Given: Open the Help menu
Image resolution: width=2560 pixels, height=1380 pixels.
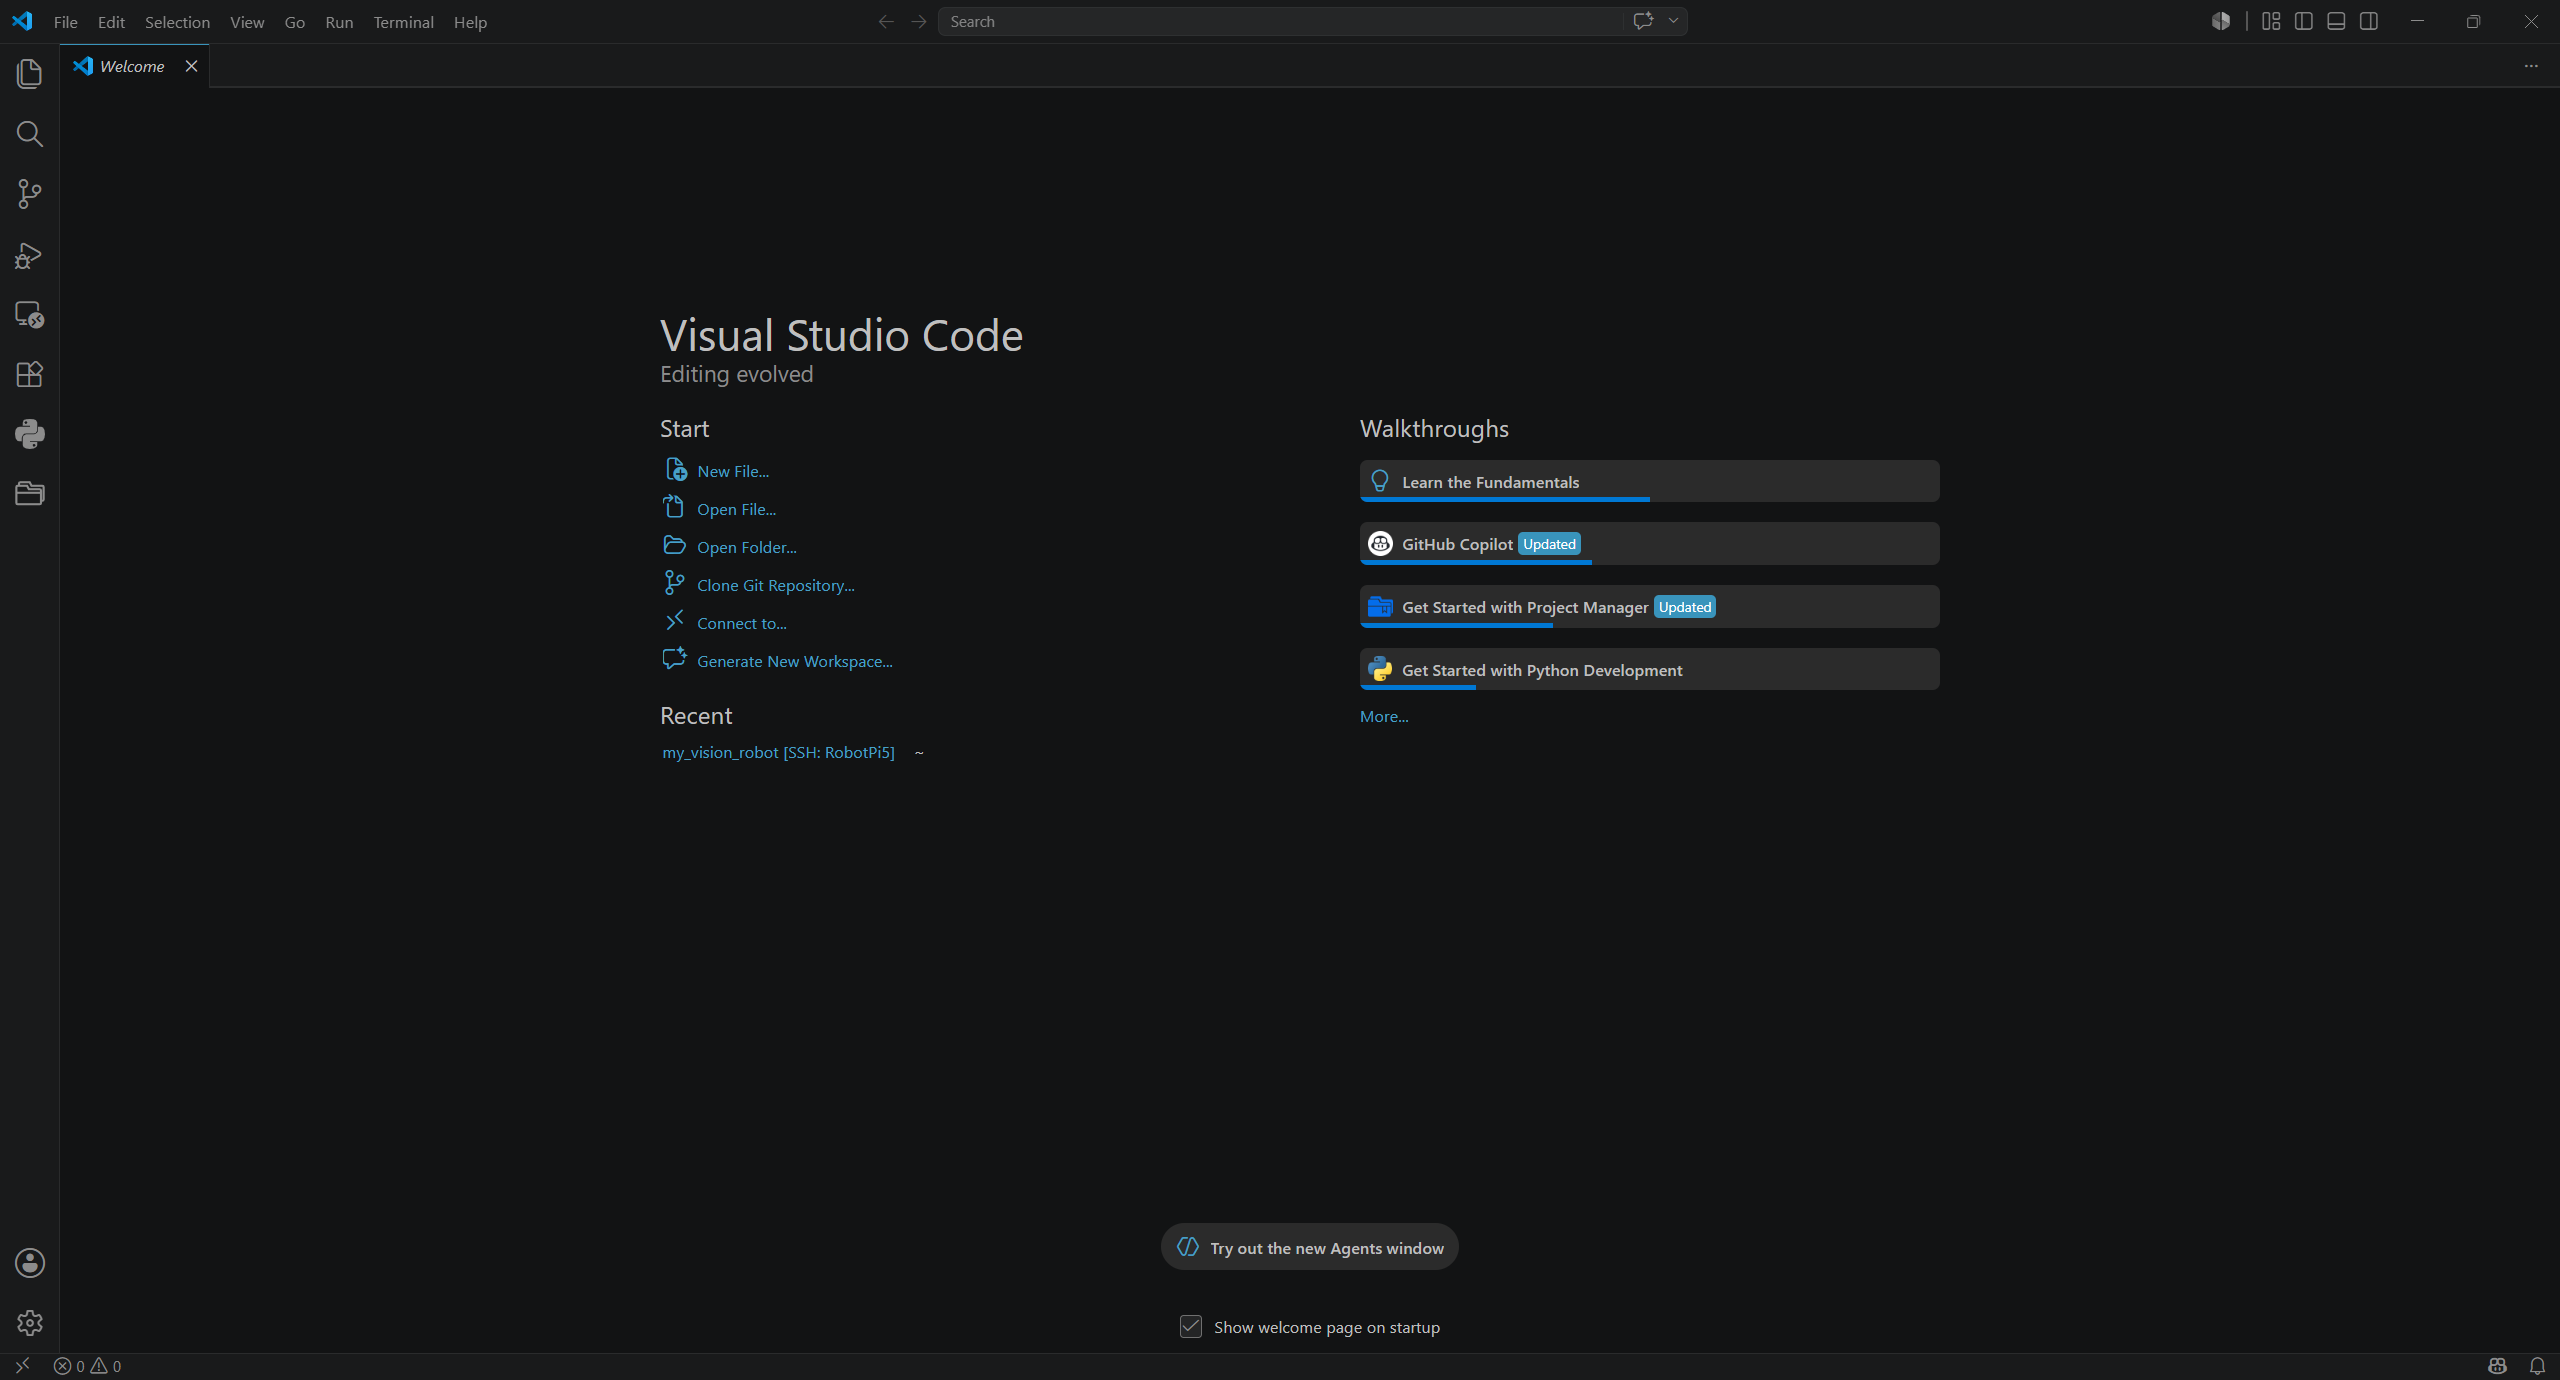Looking at the screenshot, I should (470, 22).
